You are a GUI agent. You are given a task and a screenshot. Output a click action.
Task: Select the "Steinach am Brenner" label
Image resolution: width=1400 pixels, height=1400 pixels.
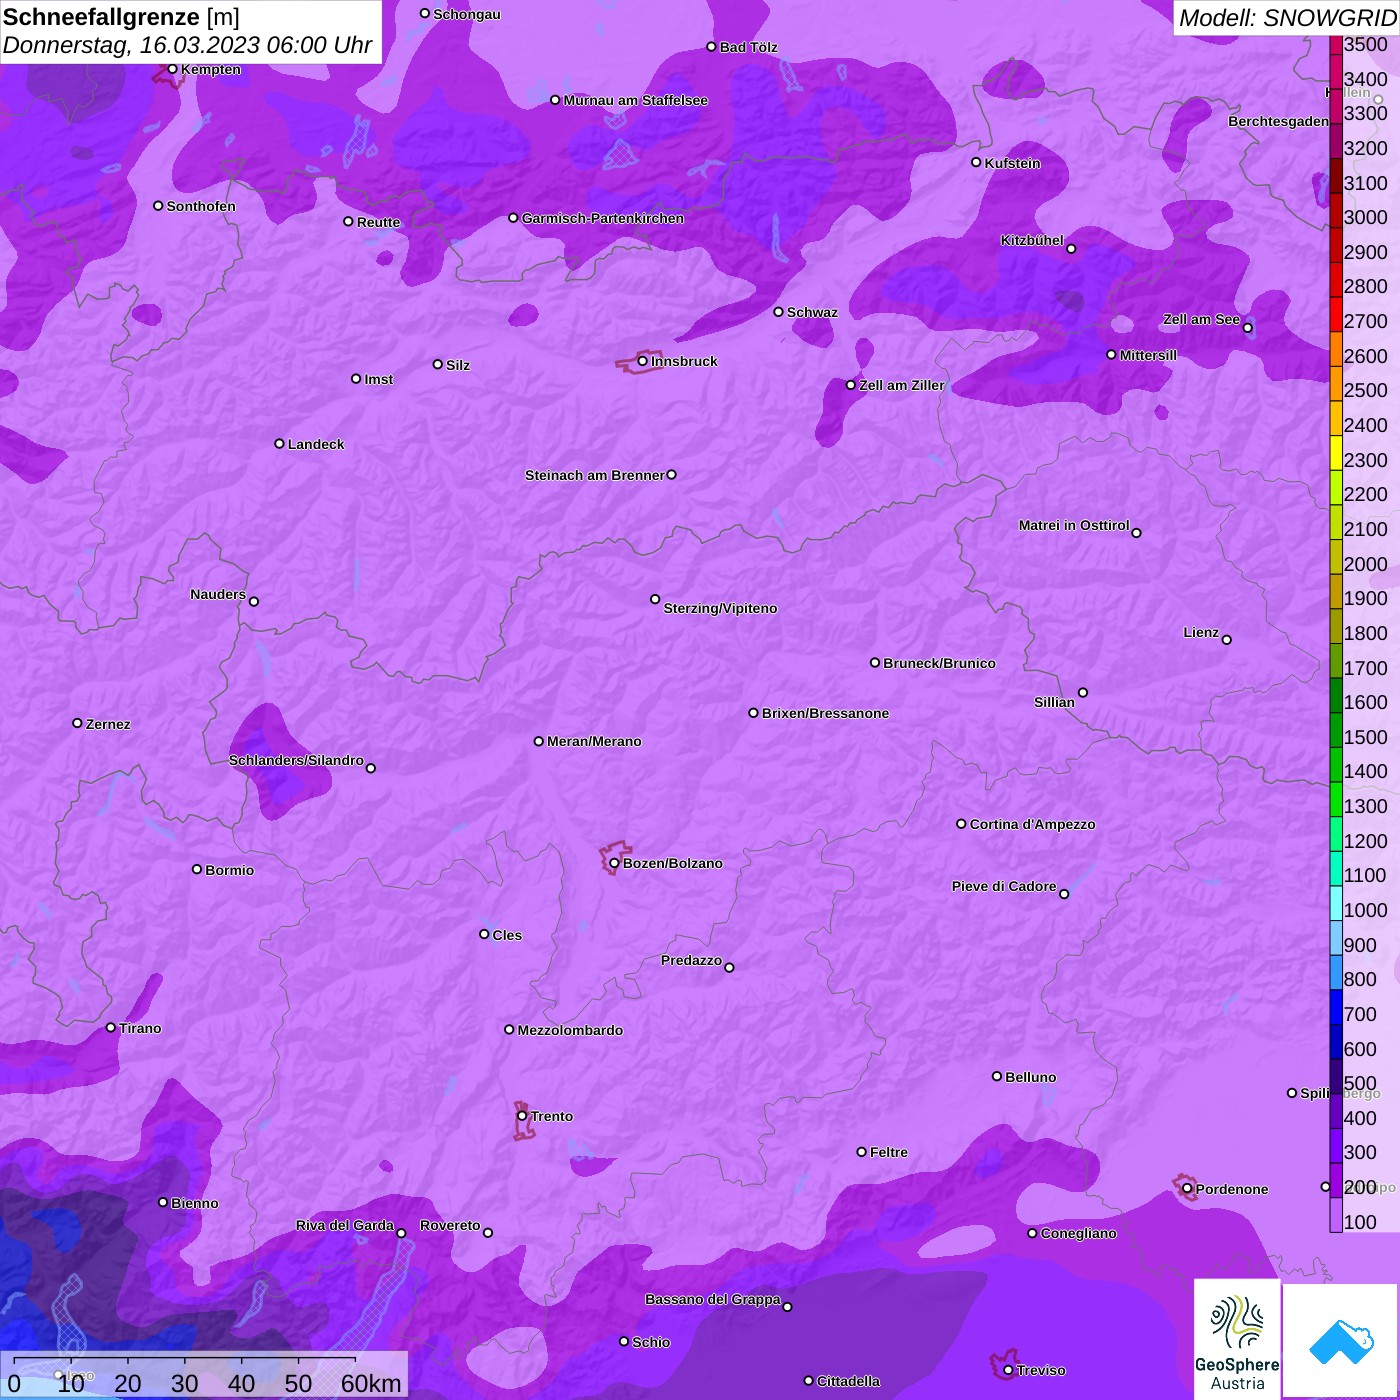(x=595, y=475)
